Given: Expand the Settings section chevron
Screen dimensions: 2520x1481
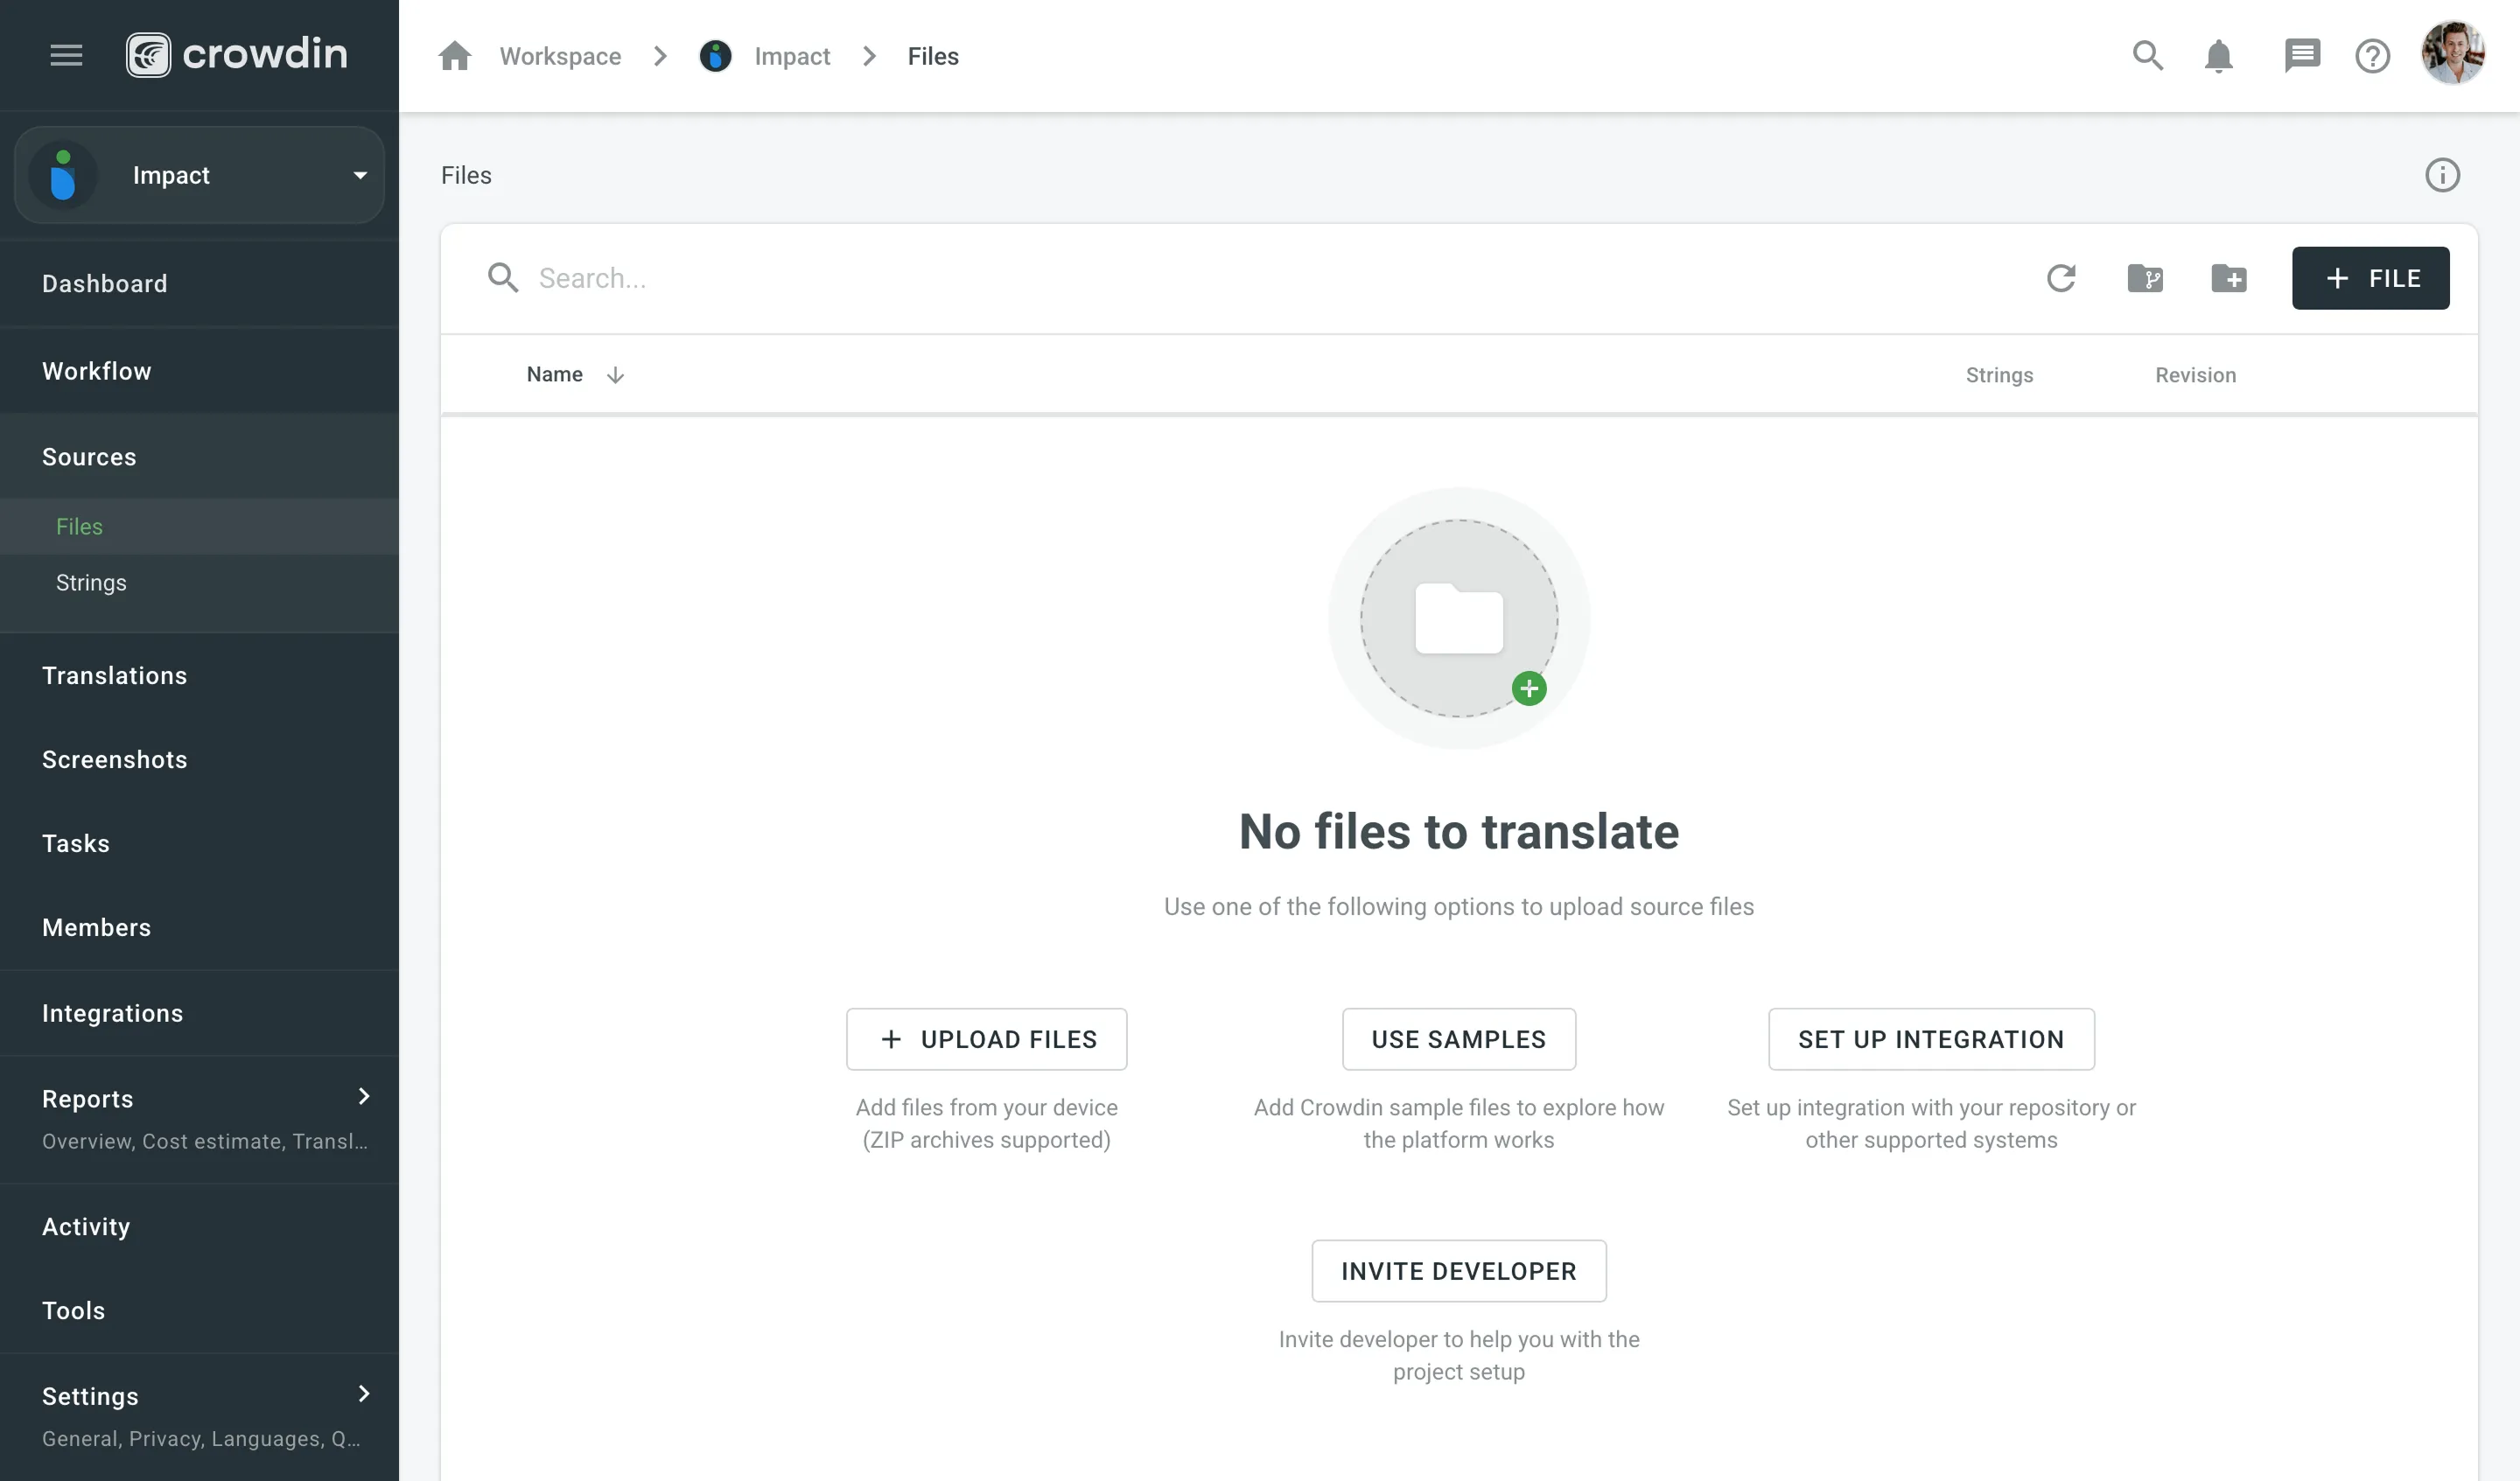Looking at the screenshot, I should tap(363, 1394).
